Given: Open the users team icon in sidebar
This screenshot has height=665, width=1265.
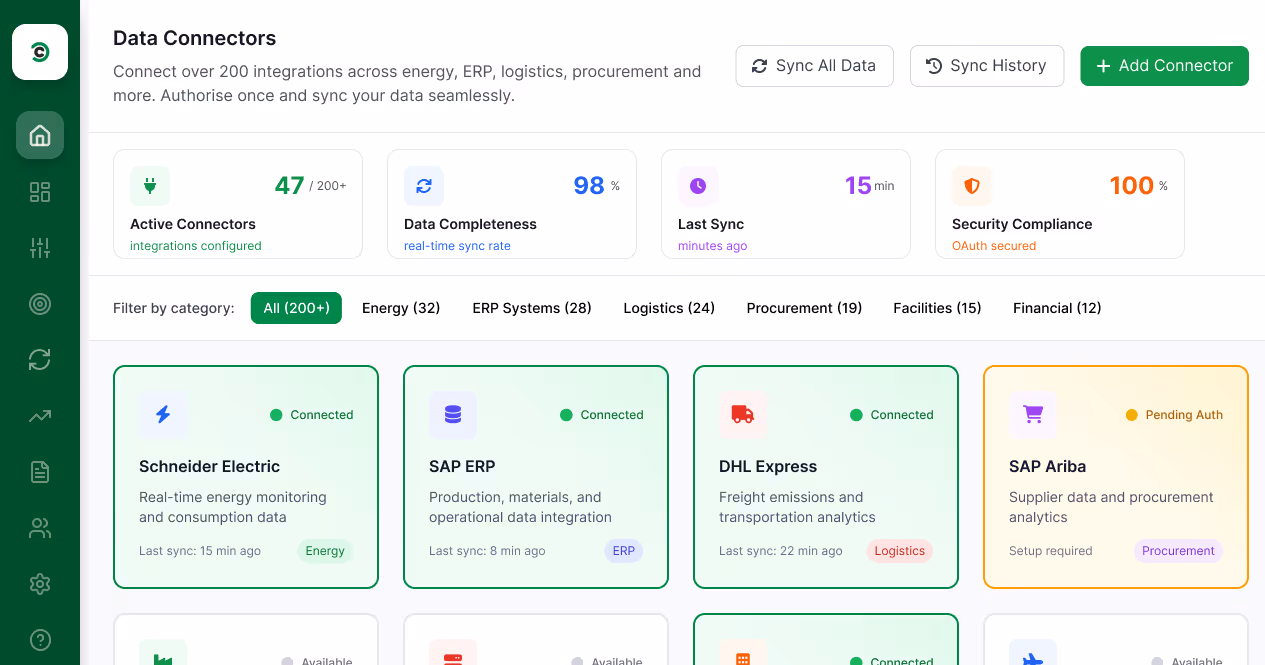Looking at the screenshot, I should pyautogui.click(x=40, y=528).
